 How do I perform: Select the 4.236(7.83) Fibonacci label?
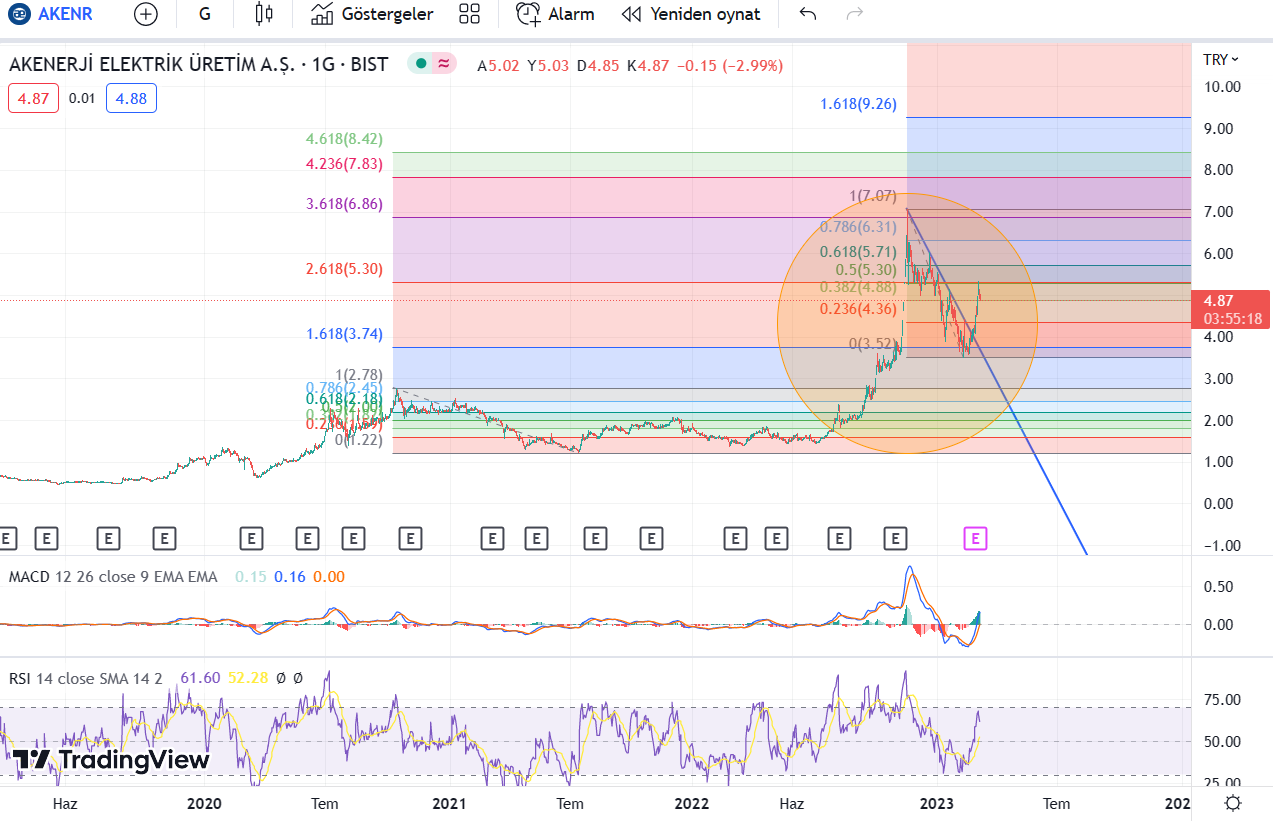[x=345, y=164]
